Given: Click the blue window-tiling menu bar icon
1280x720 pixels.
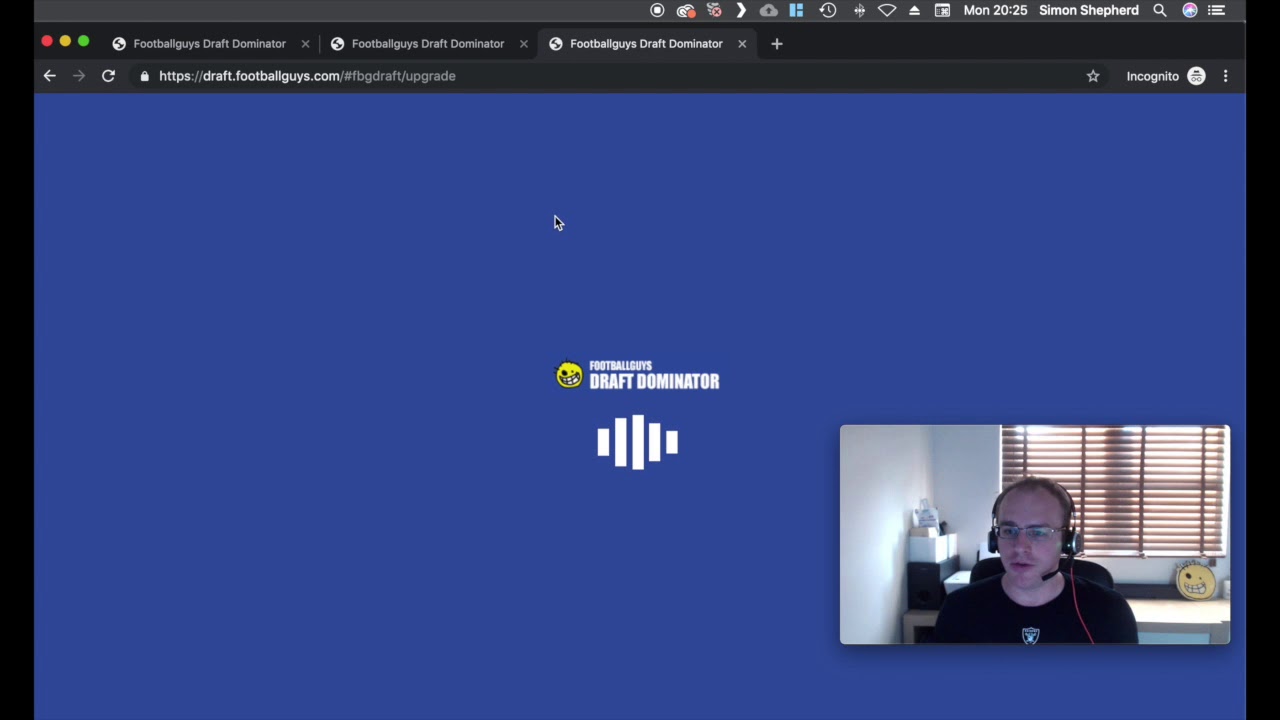Looking at the screenshot, I should tap(796, 10).
